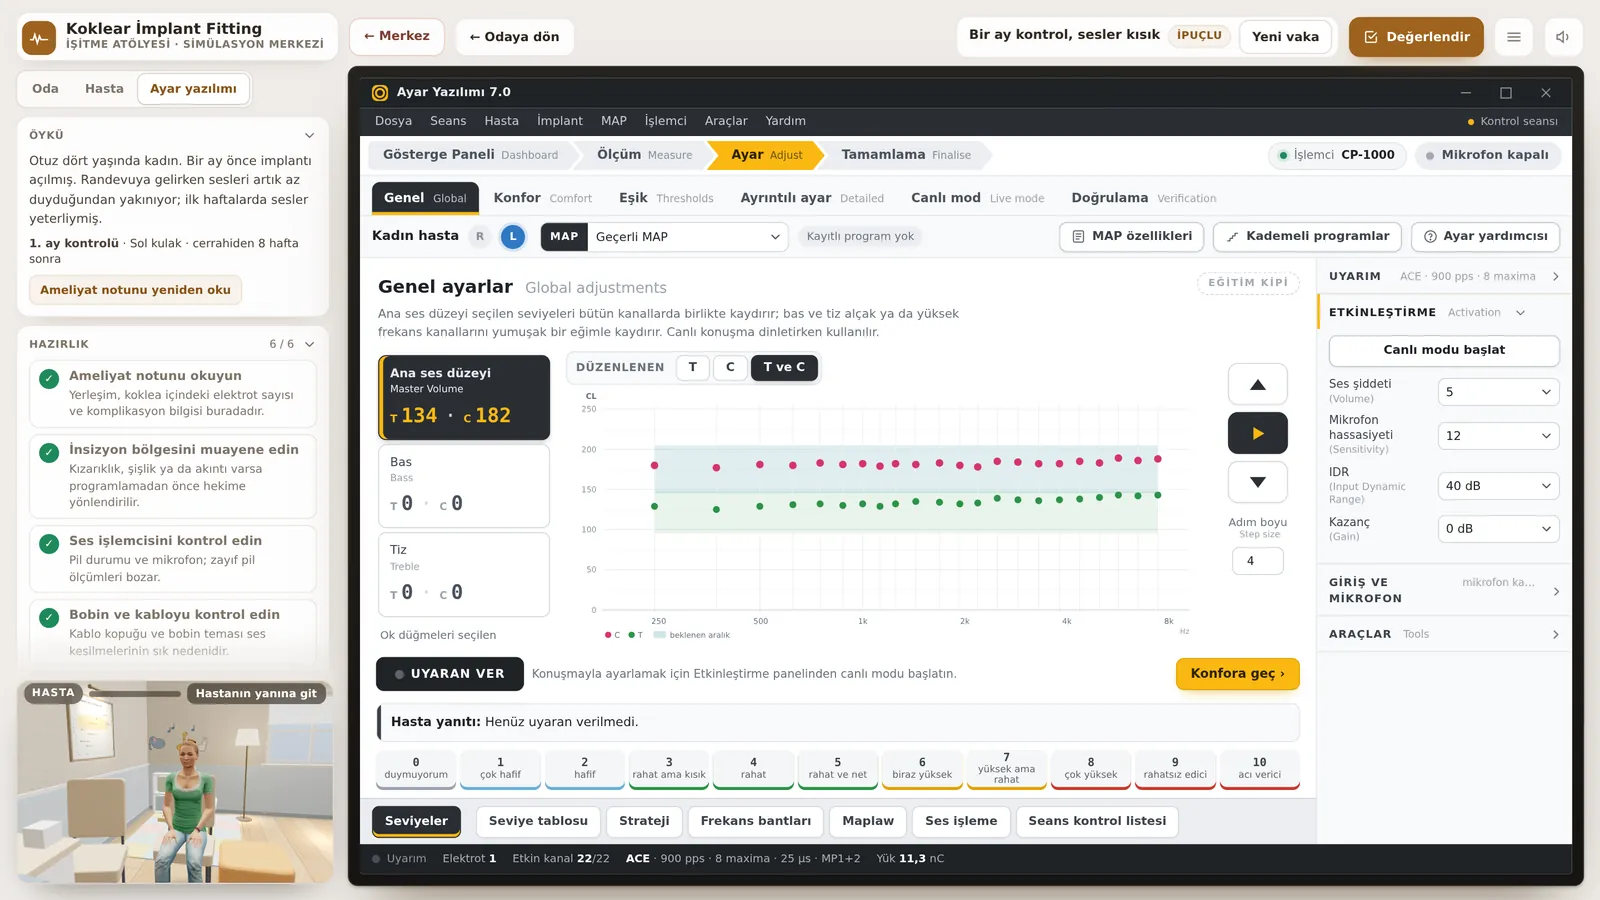Image resolution: width=1600 pixels, height=900 pixels.
Task: Switch to Seviye tablosu tab
Action: click(x=538, y=821)
